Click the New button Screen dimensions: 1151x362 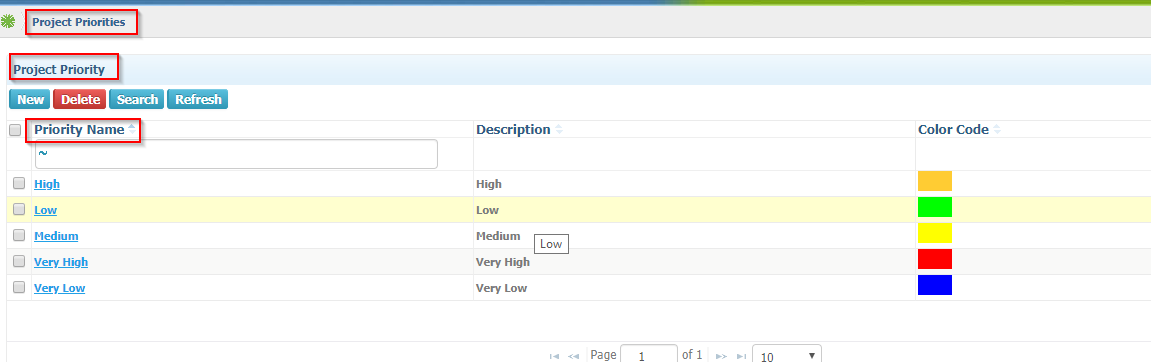pyautogui.click(x=30, y=99)
